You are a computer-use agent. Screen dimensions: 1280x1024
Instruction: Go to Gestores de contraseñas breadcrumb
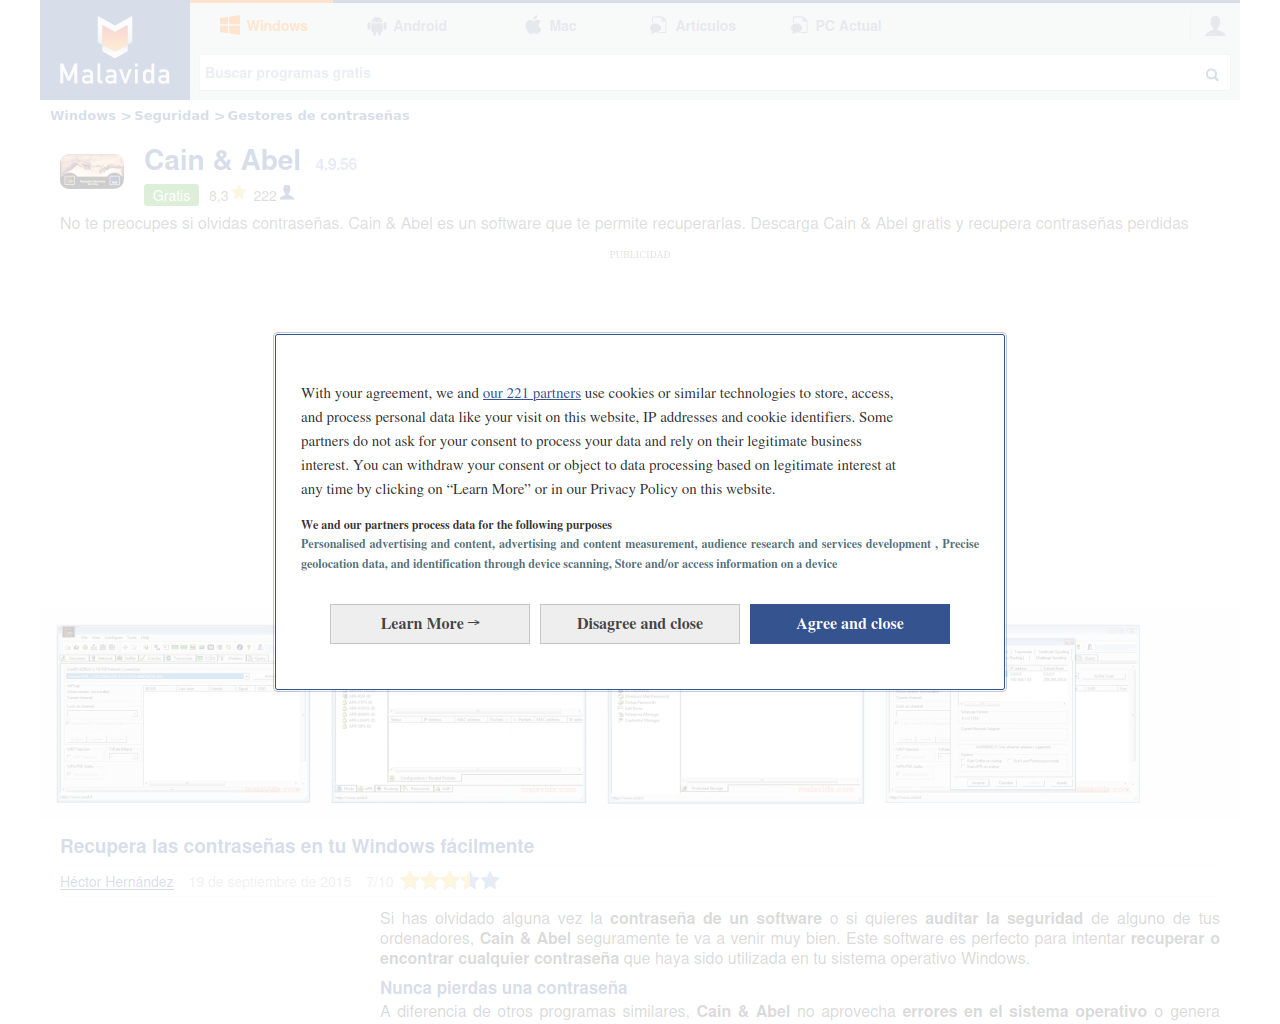coord(318,116)
